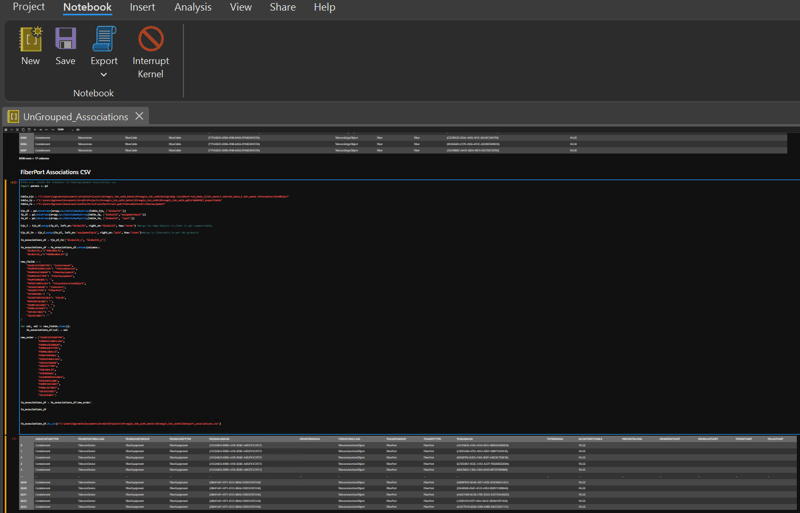Screen dimensions: 800x513
Task: Click the FiberPort Associations CSV heading cell
Action: pos(55,171)
